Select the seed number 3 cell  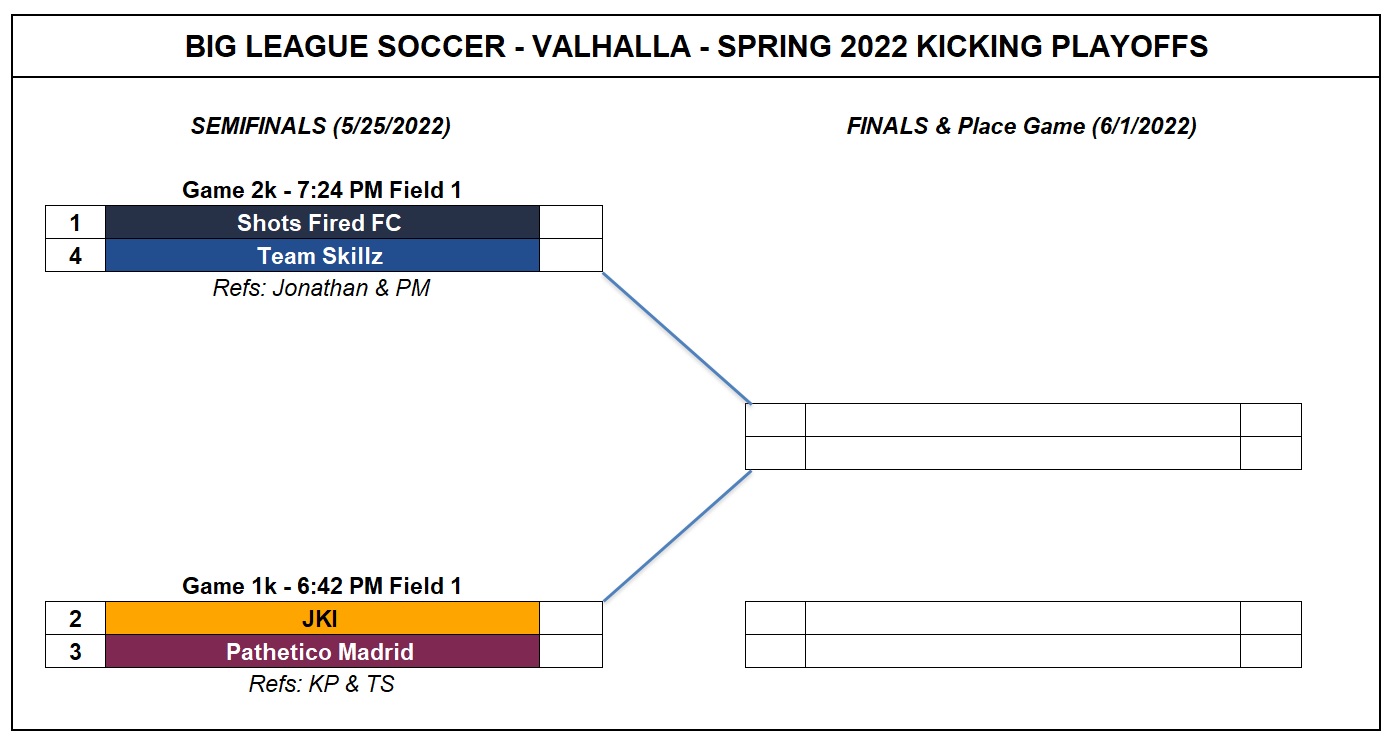pyautogui.click(x=75, y=651)
